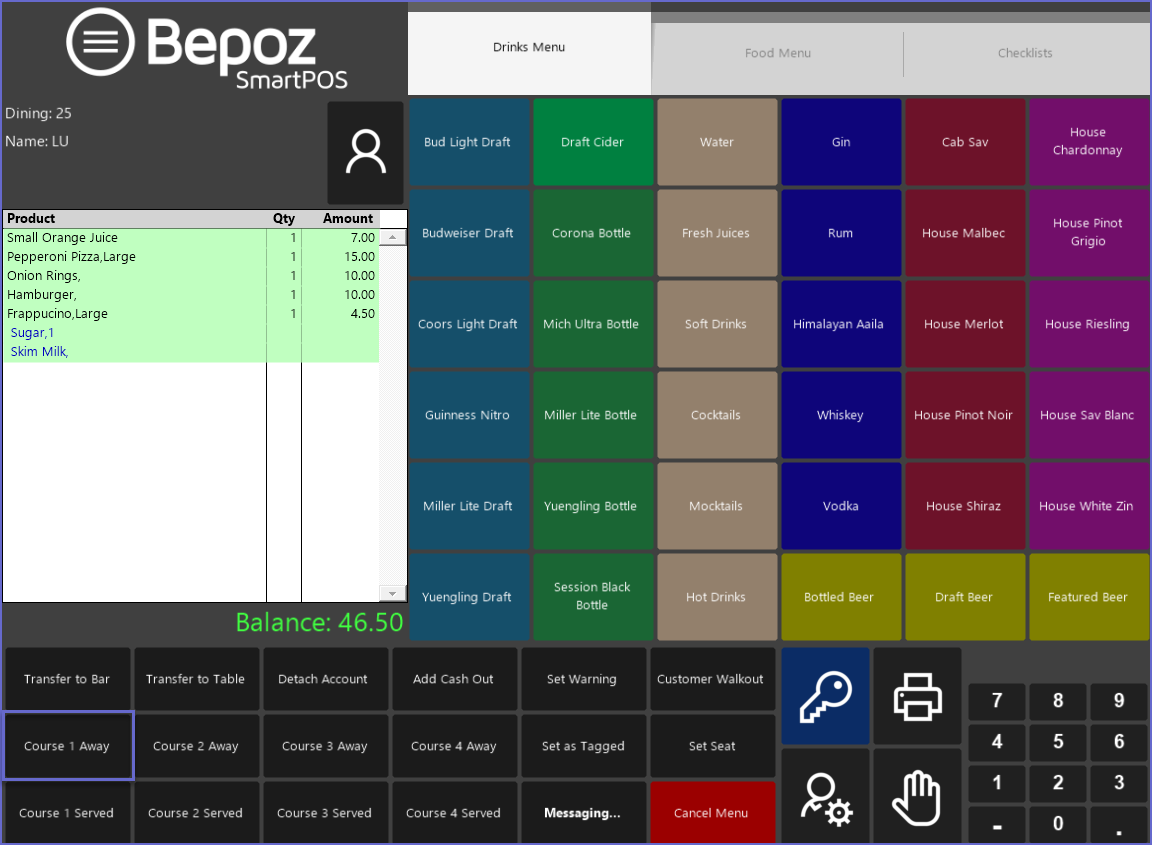Select House Chardonnay
This screenshot has width=1152, height=845.
1089,142
